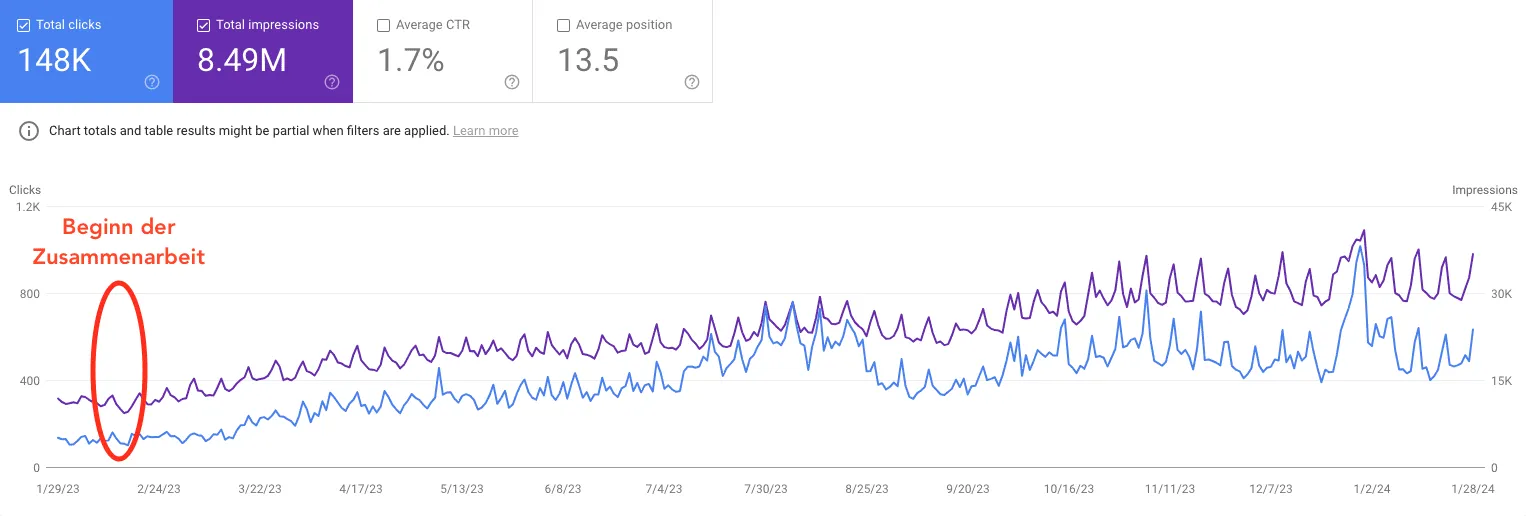Click the impressions peak near 1/2/24

[x=1364, y=230]
